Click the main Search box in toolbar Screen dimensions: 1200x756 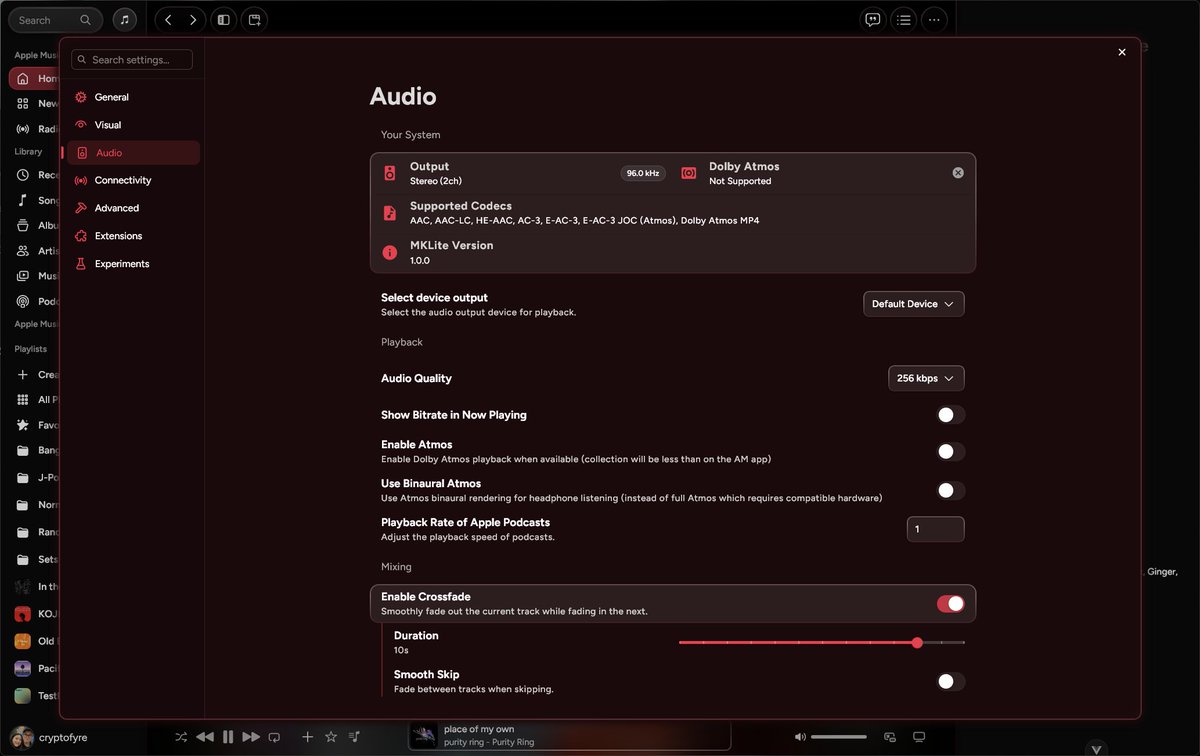click(x=54, y=19)
